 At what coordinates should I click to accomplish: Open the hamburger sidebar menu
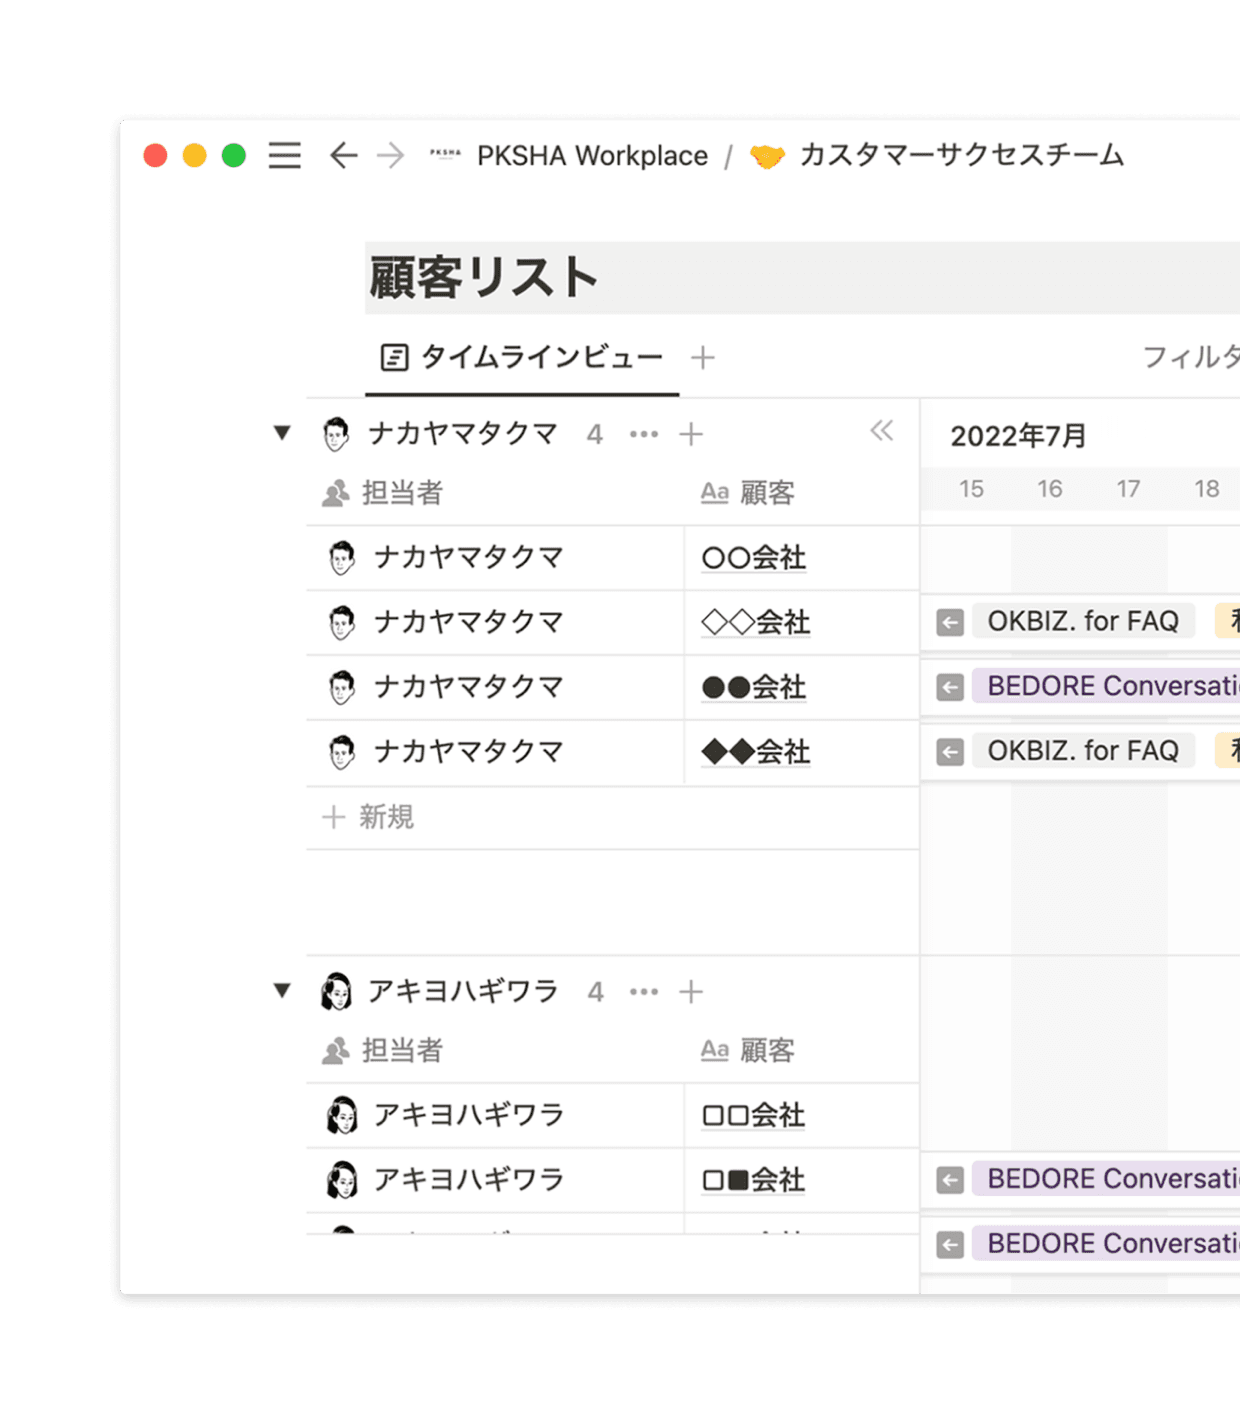point(285,155)
